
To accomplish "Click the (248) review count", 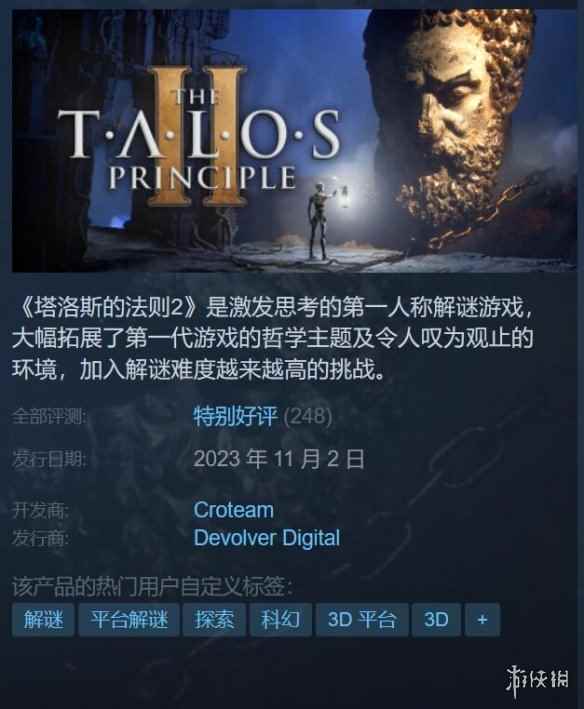I will (x=308, y=416).
